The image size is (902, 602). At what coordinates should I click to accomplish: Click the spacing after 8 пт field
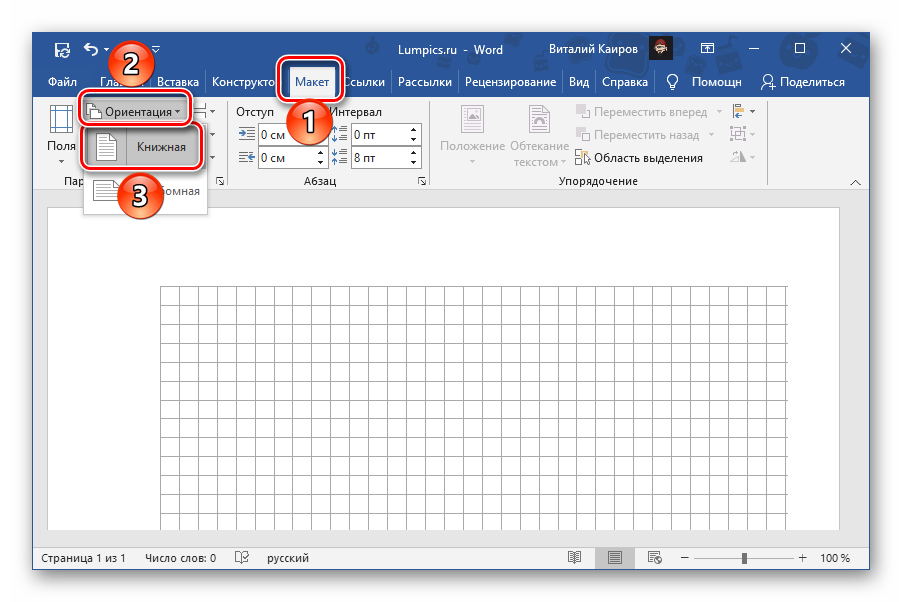click(x=380, y=158)
